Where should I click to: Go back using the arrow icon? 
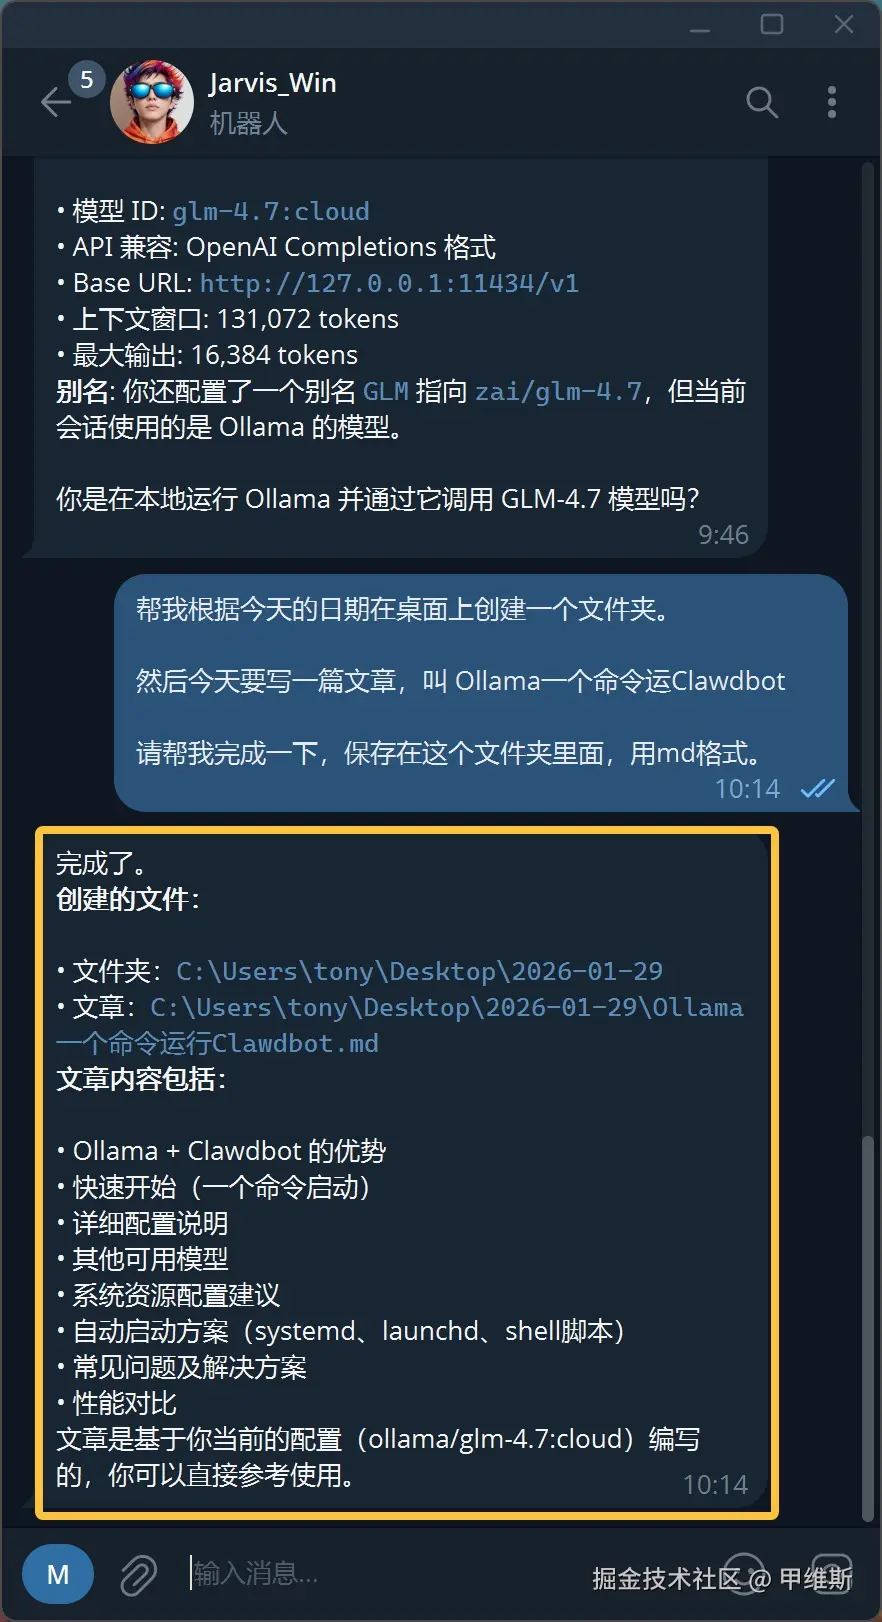(56, 102)
